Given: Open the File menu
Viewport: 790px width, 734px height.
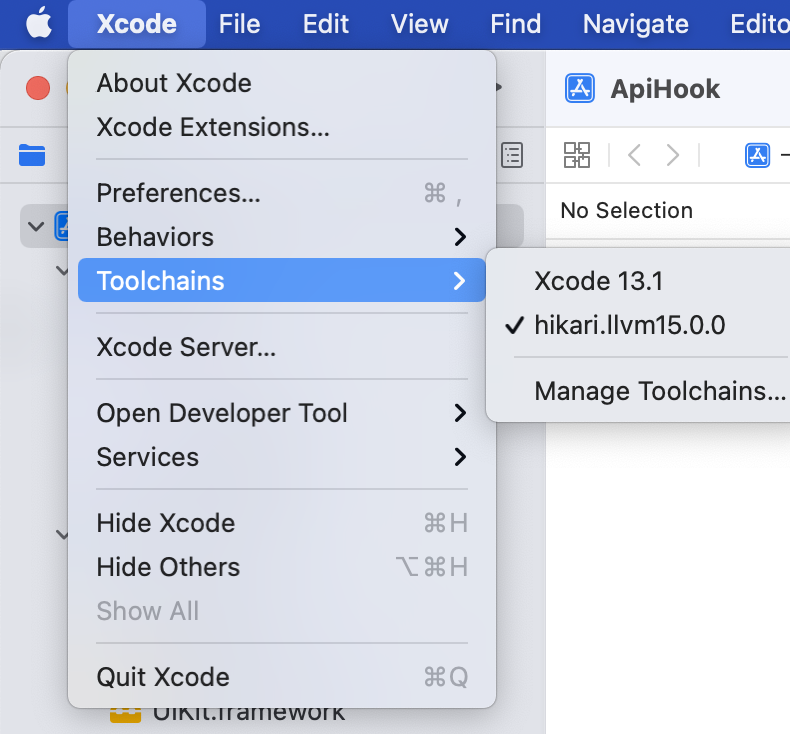Looking at the screenshot, I should tap(239, 24).
